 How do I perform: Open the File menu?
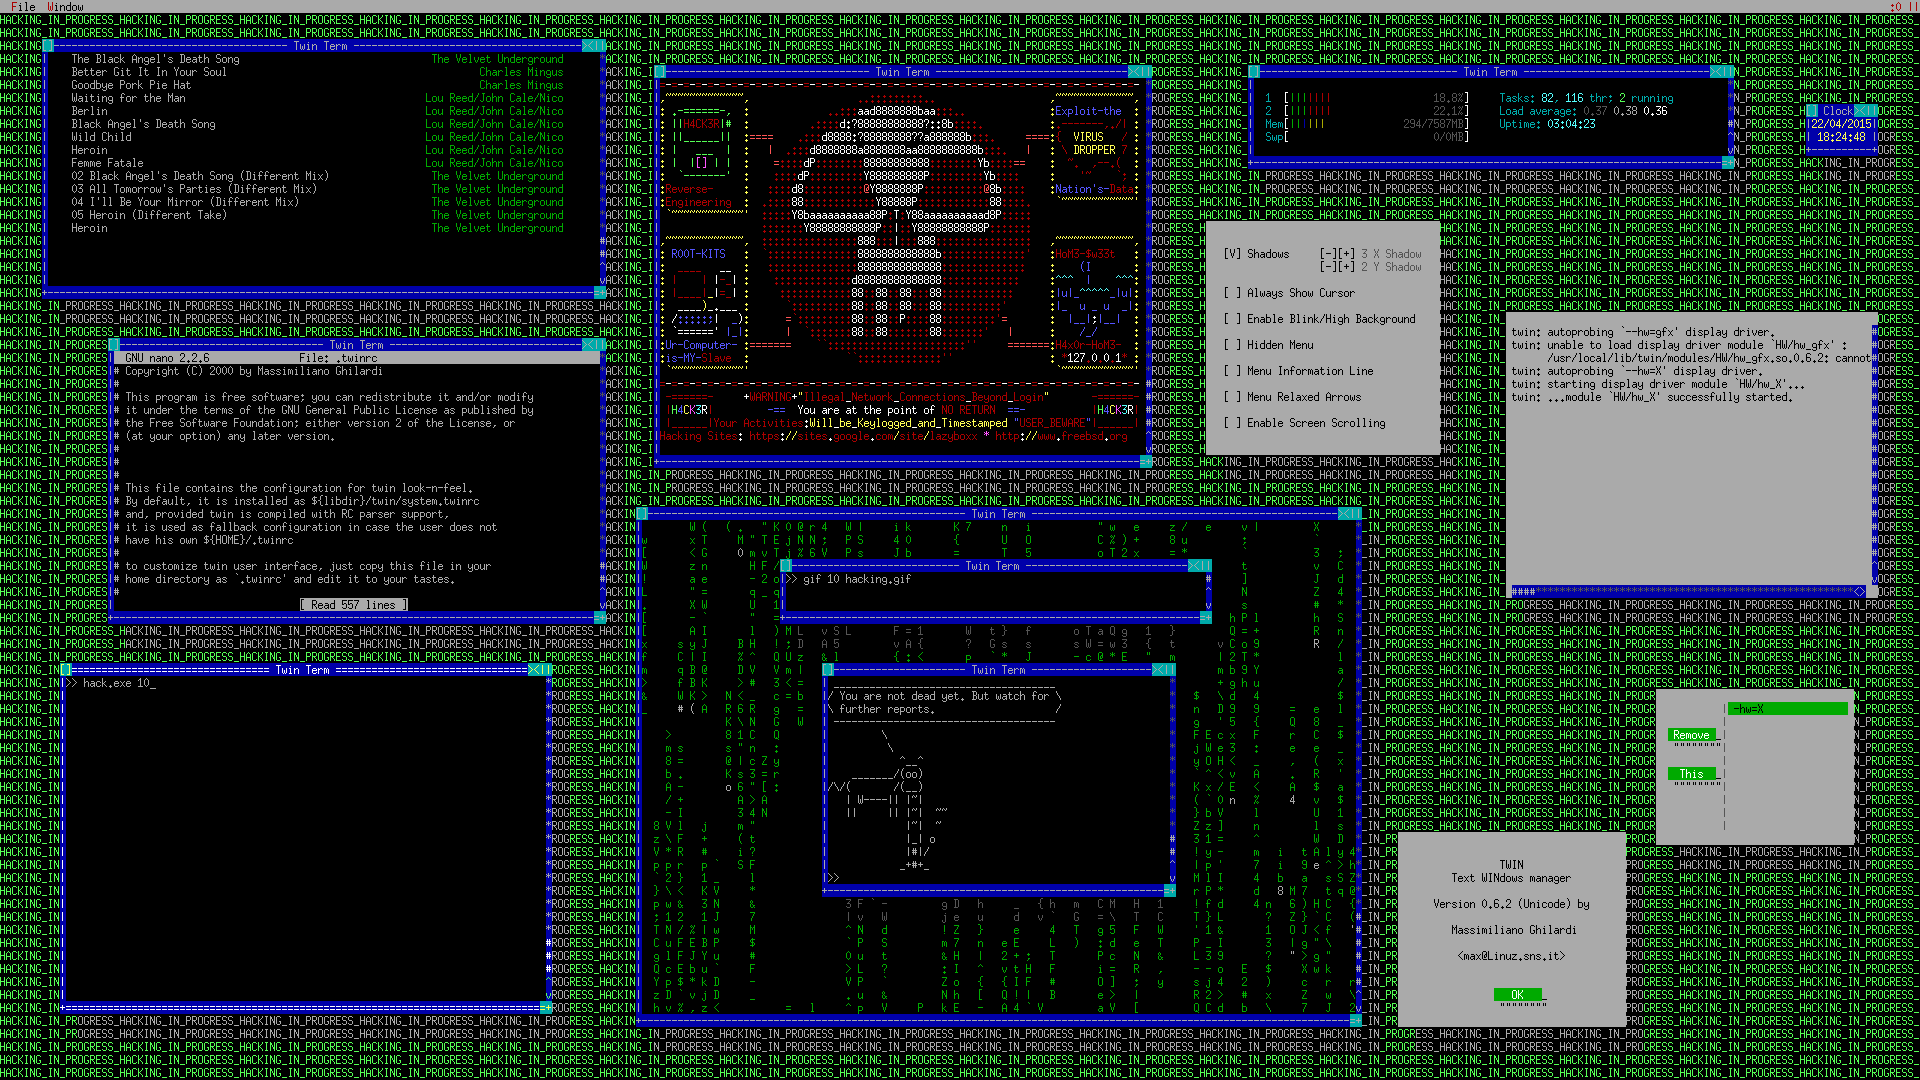pos(22,6)
